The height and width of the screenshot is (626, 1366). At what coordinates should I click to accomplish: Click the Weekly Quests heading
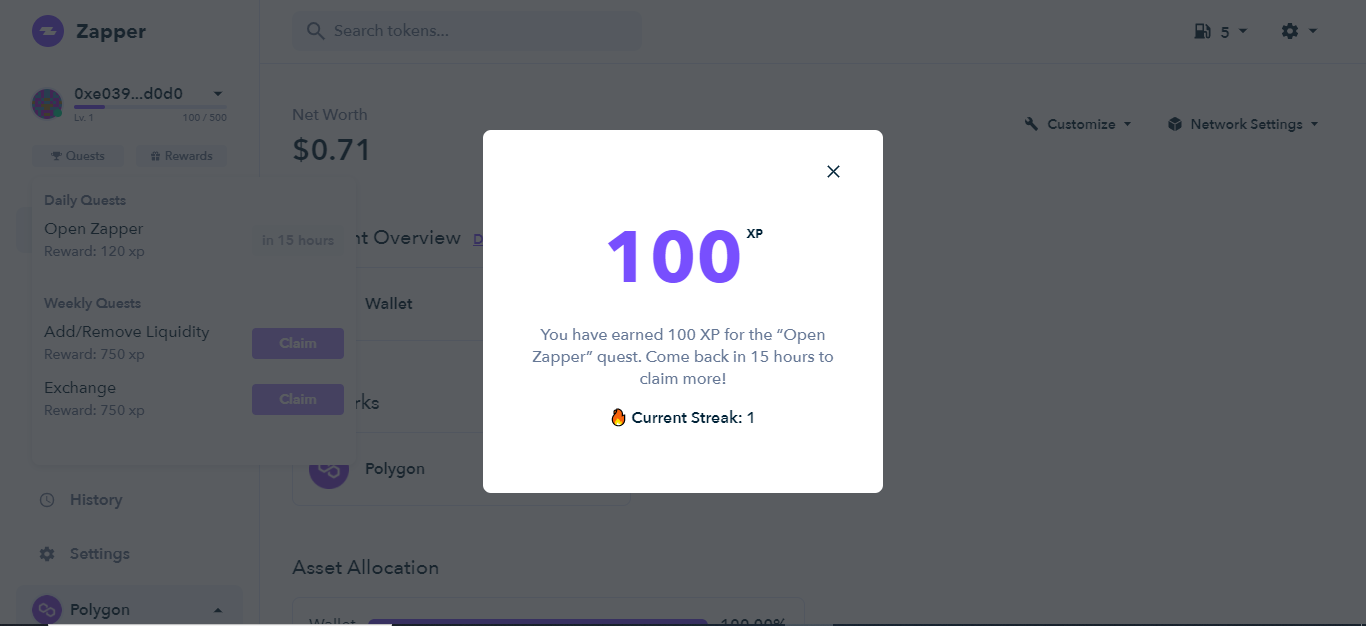92,303
